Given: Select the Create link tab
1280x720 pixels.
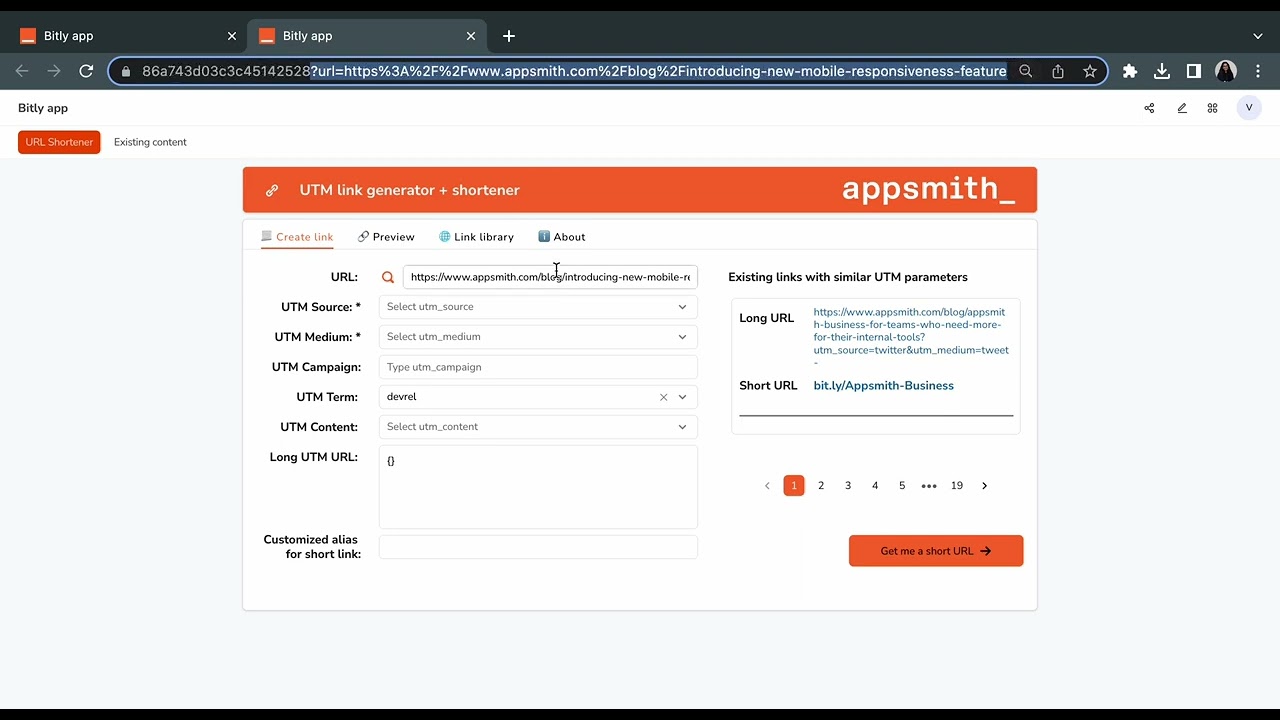Looking at the screenshot, I should pos(297,237).
